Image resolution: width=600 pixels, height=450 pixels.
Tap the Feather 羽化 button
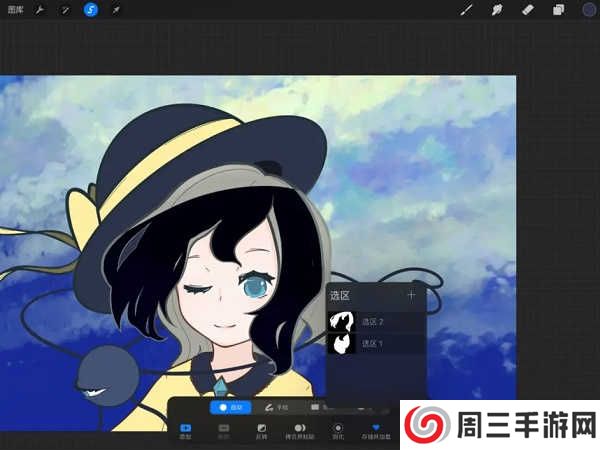point(338,431)
